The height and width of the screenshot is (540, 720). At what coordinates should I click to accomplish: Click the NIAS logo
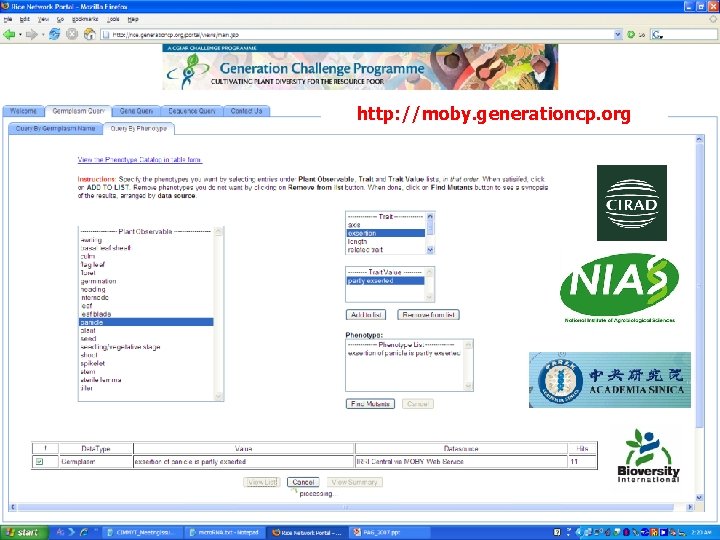(x=619, y=288)
